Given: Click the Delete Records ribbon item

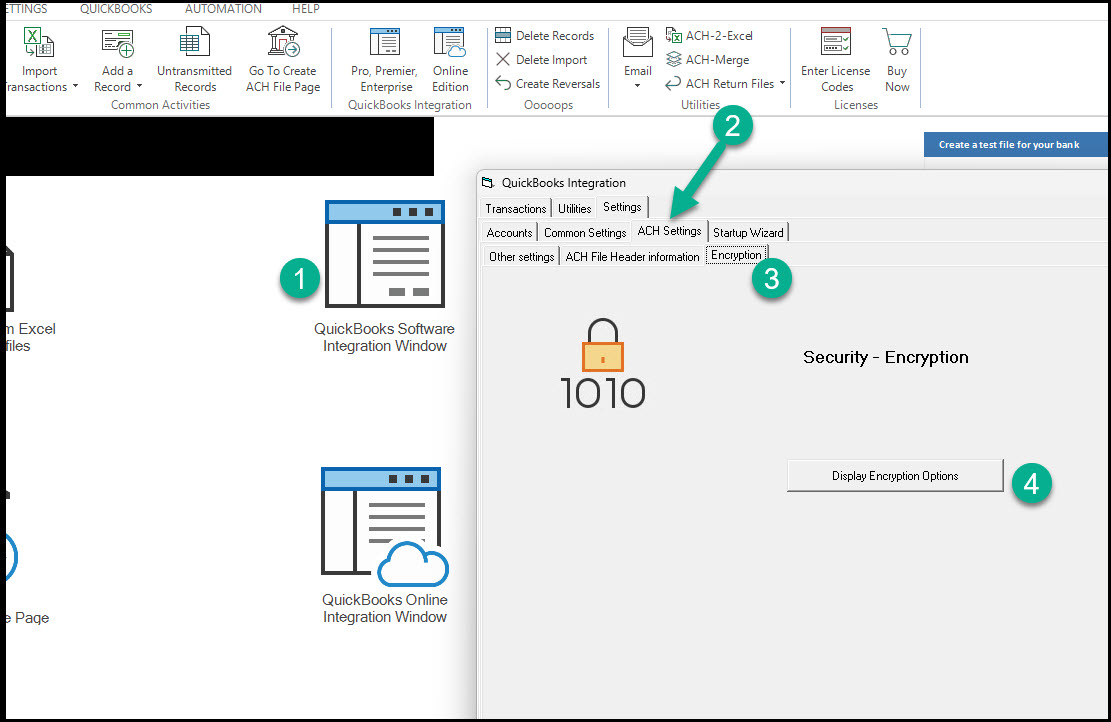Looking at the screenshot, I should [544, 35].
